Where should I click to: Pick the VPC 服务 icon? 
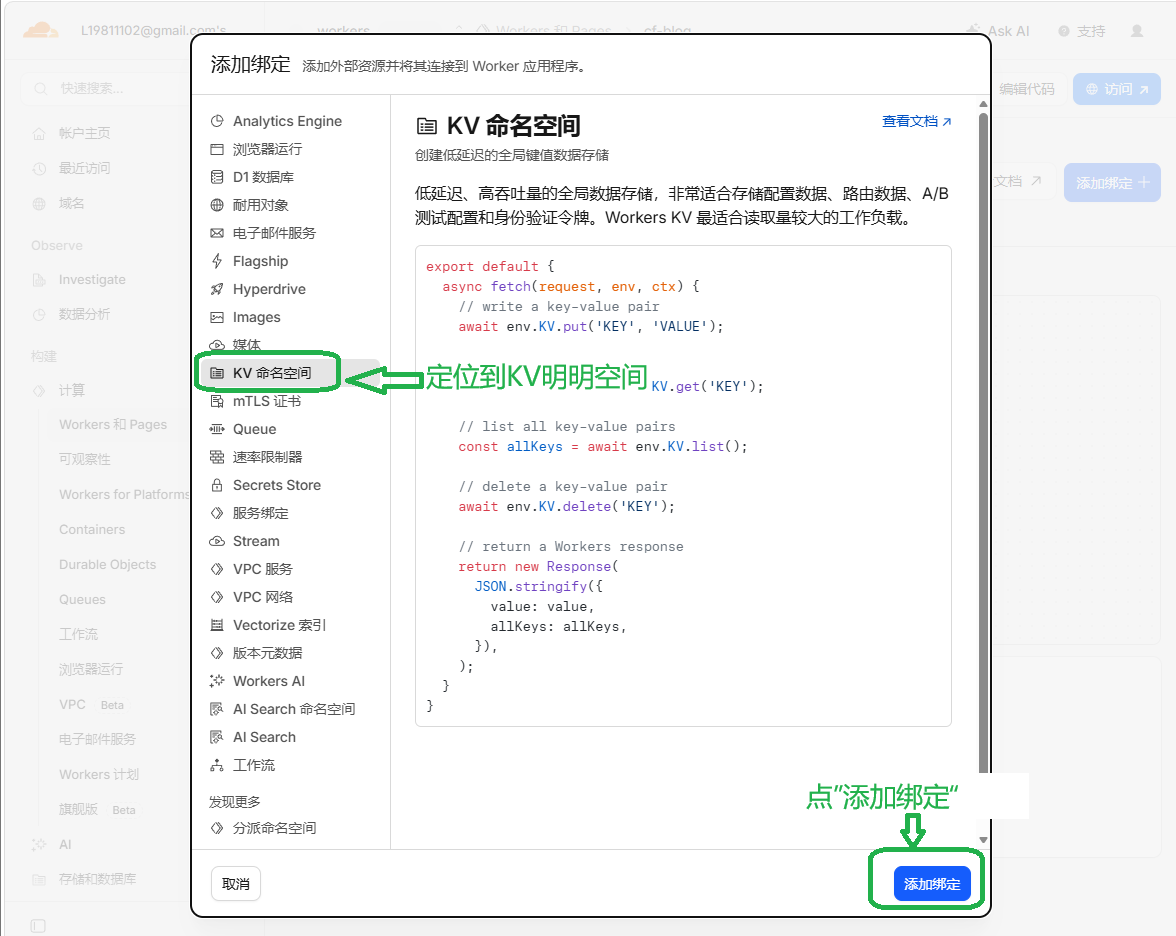click(x=217, y=569)
